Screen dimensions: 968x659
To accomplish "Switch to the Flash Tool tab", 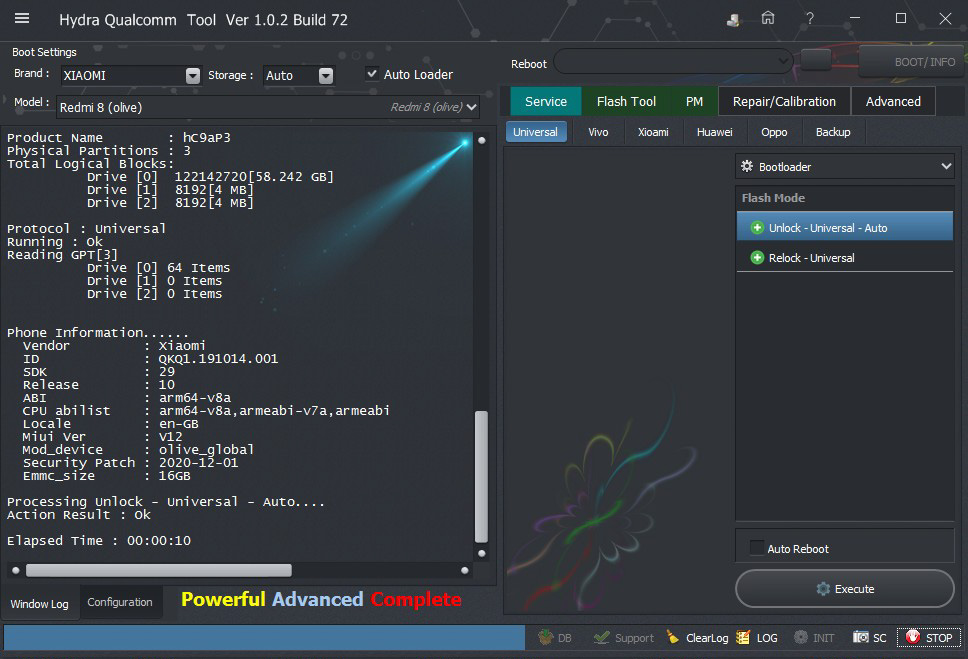I will (x=626, y=101).
